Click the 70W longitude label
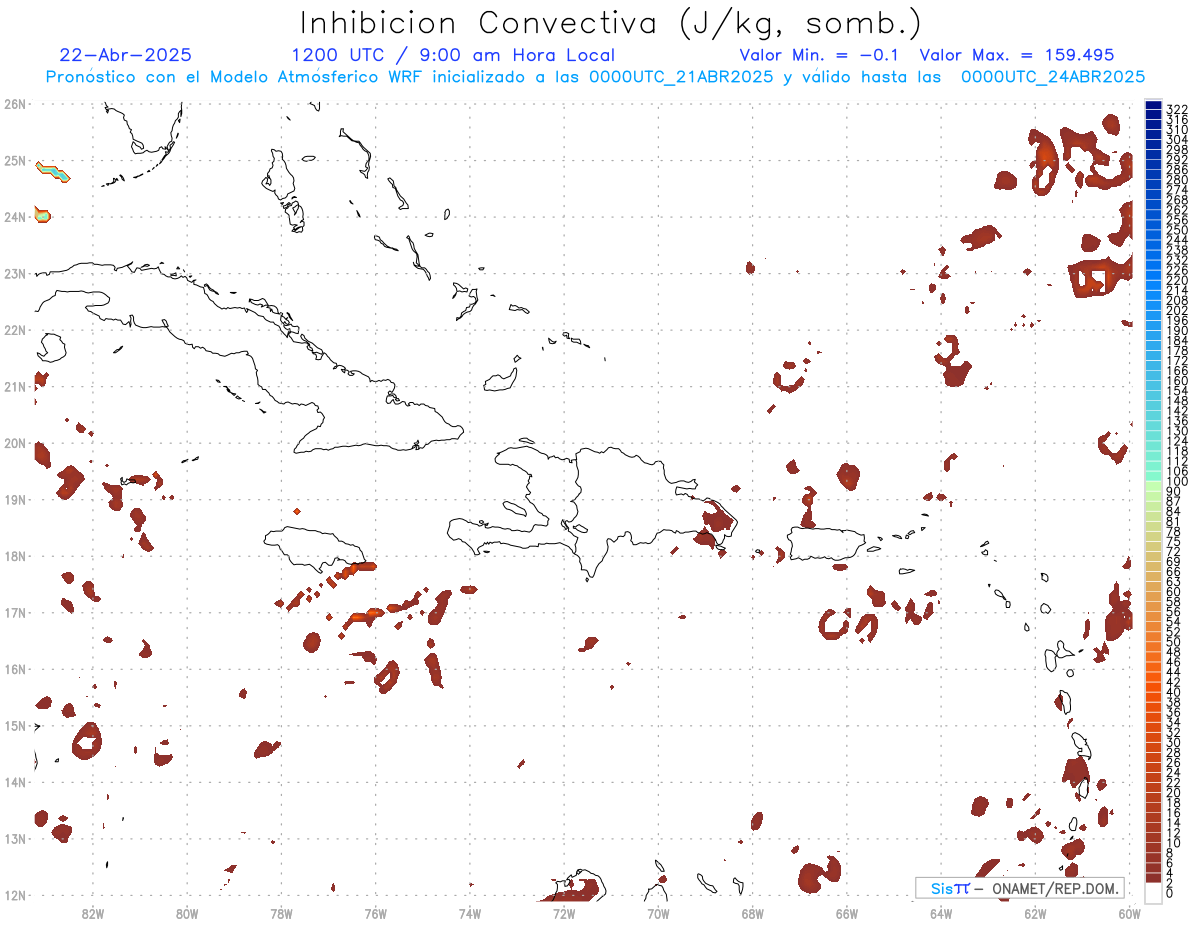The height and width of the screenshot is (927, 1200). click(x=658, y=912)
